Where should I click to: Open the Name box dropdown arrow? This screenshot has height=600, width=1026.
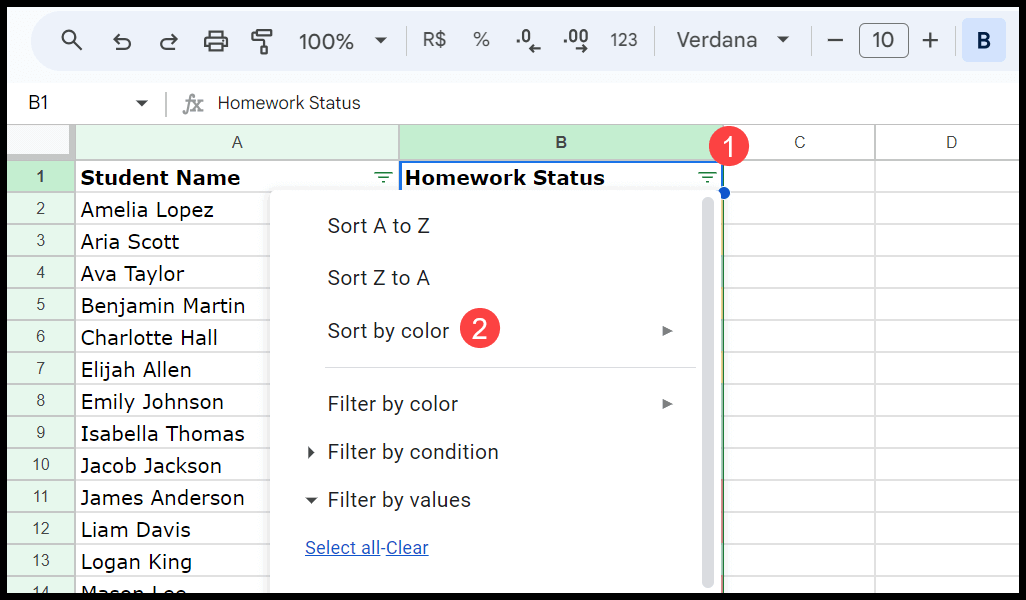click(x=141, y=103)
